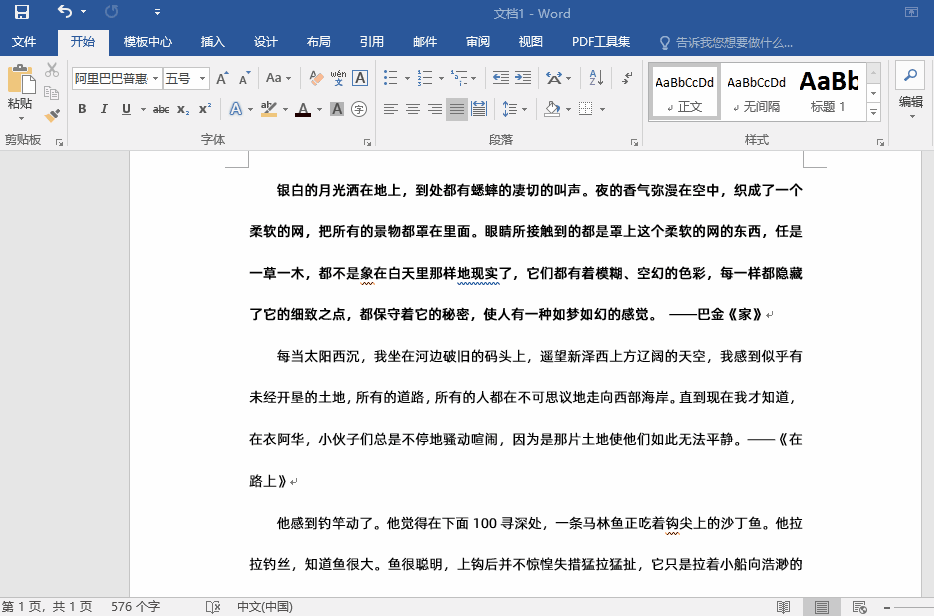
Task: Click the Format Painter brush icon
Action: tap(52, 115)
